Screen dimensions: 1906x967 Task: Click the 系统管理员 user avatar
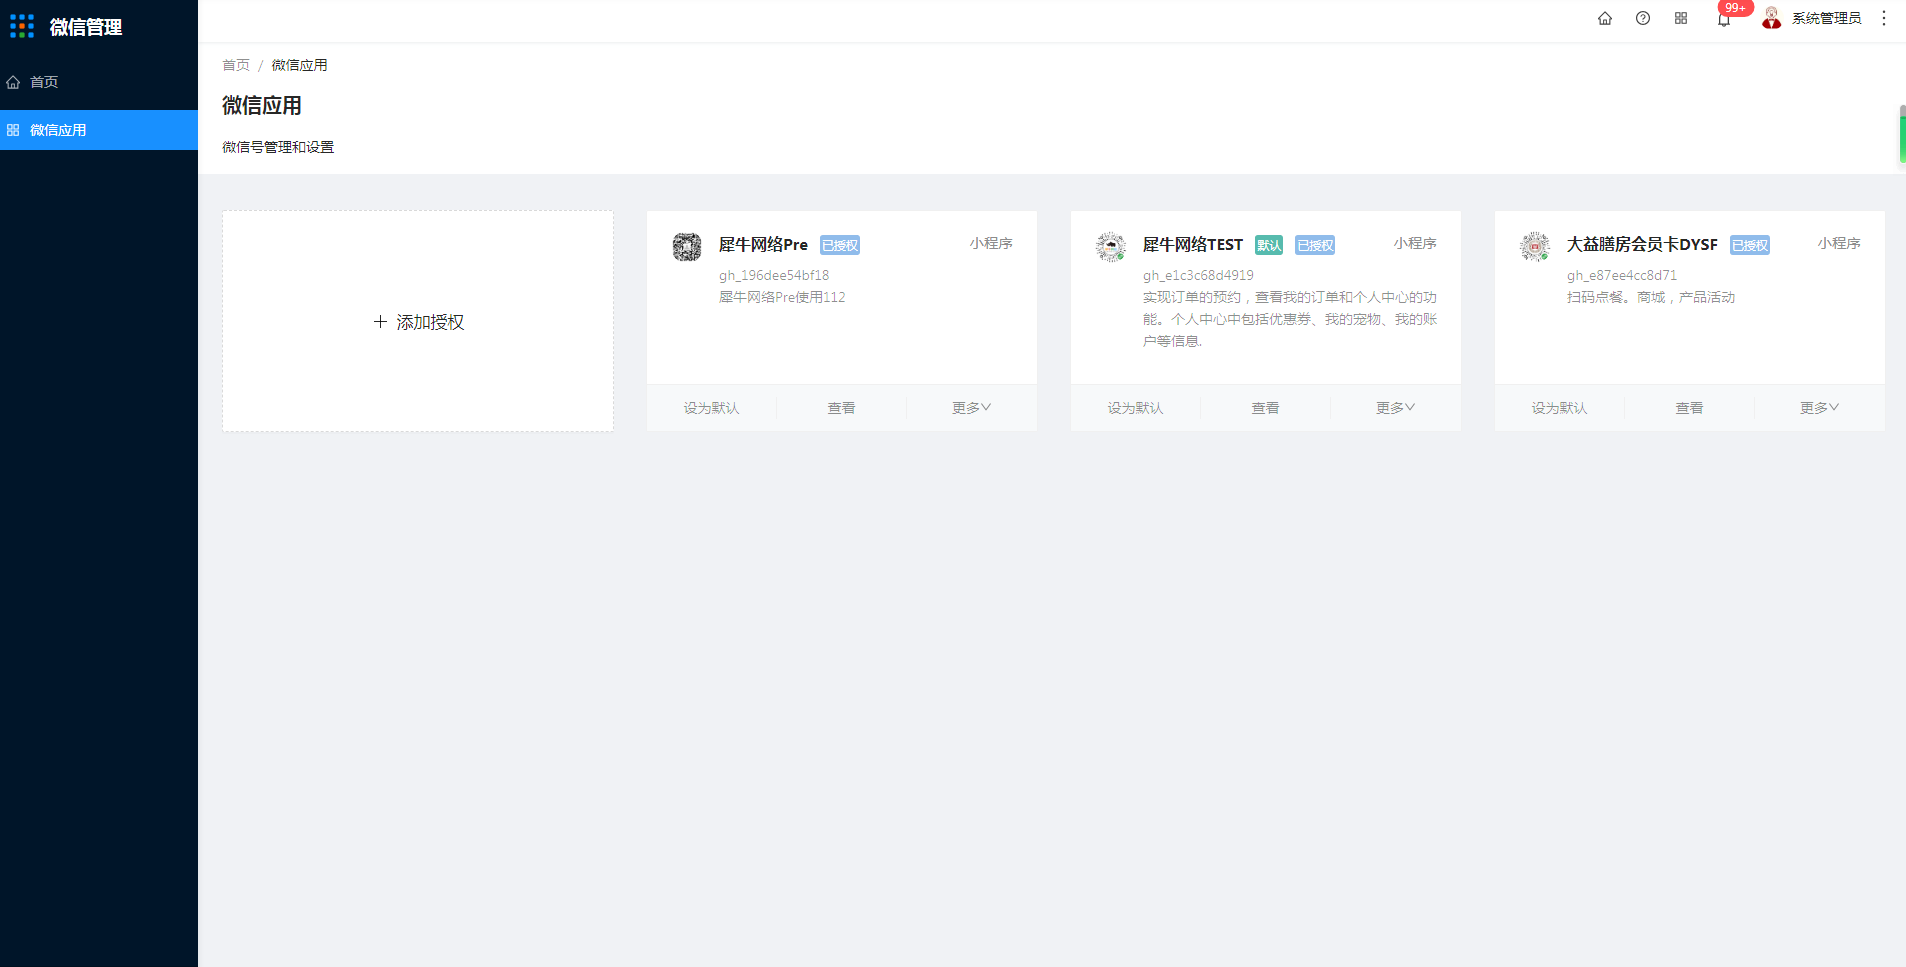pos(1772,18)
